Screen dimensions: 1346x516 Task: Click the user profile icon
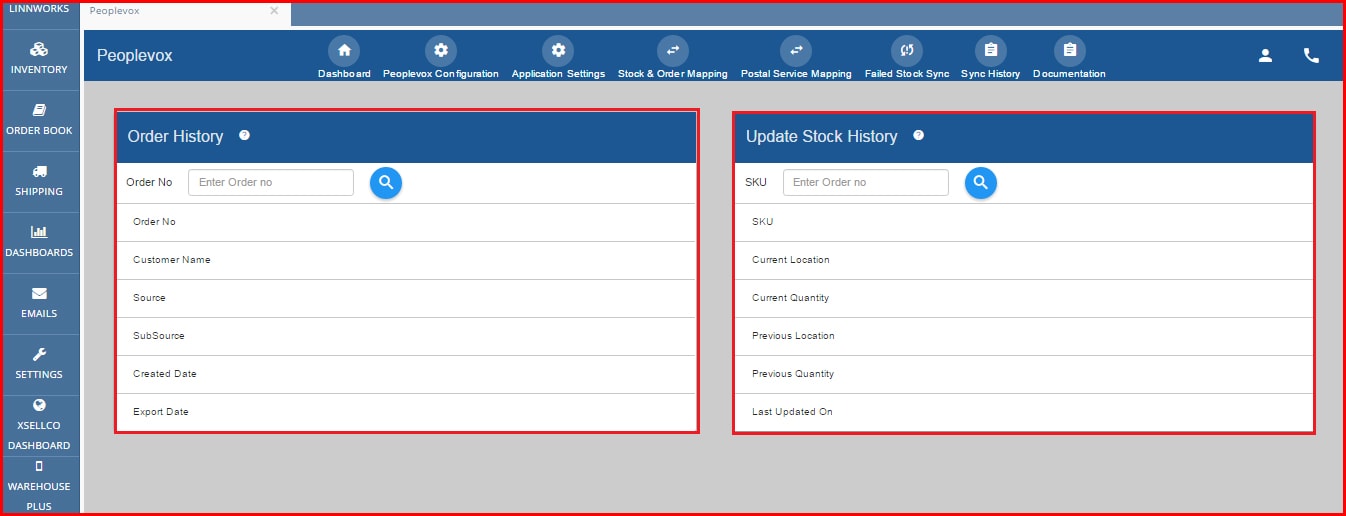[1265, 56]
